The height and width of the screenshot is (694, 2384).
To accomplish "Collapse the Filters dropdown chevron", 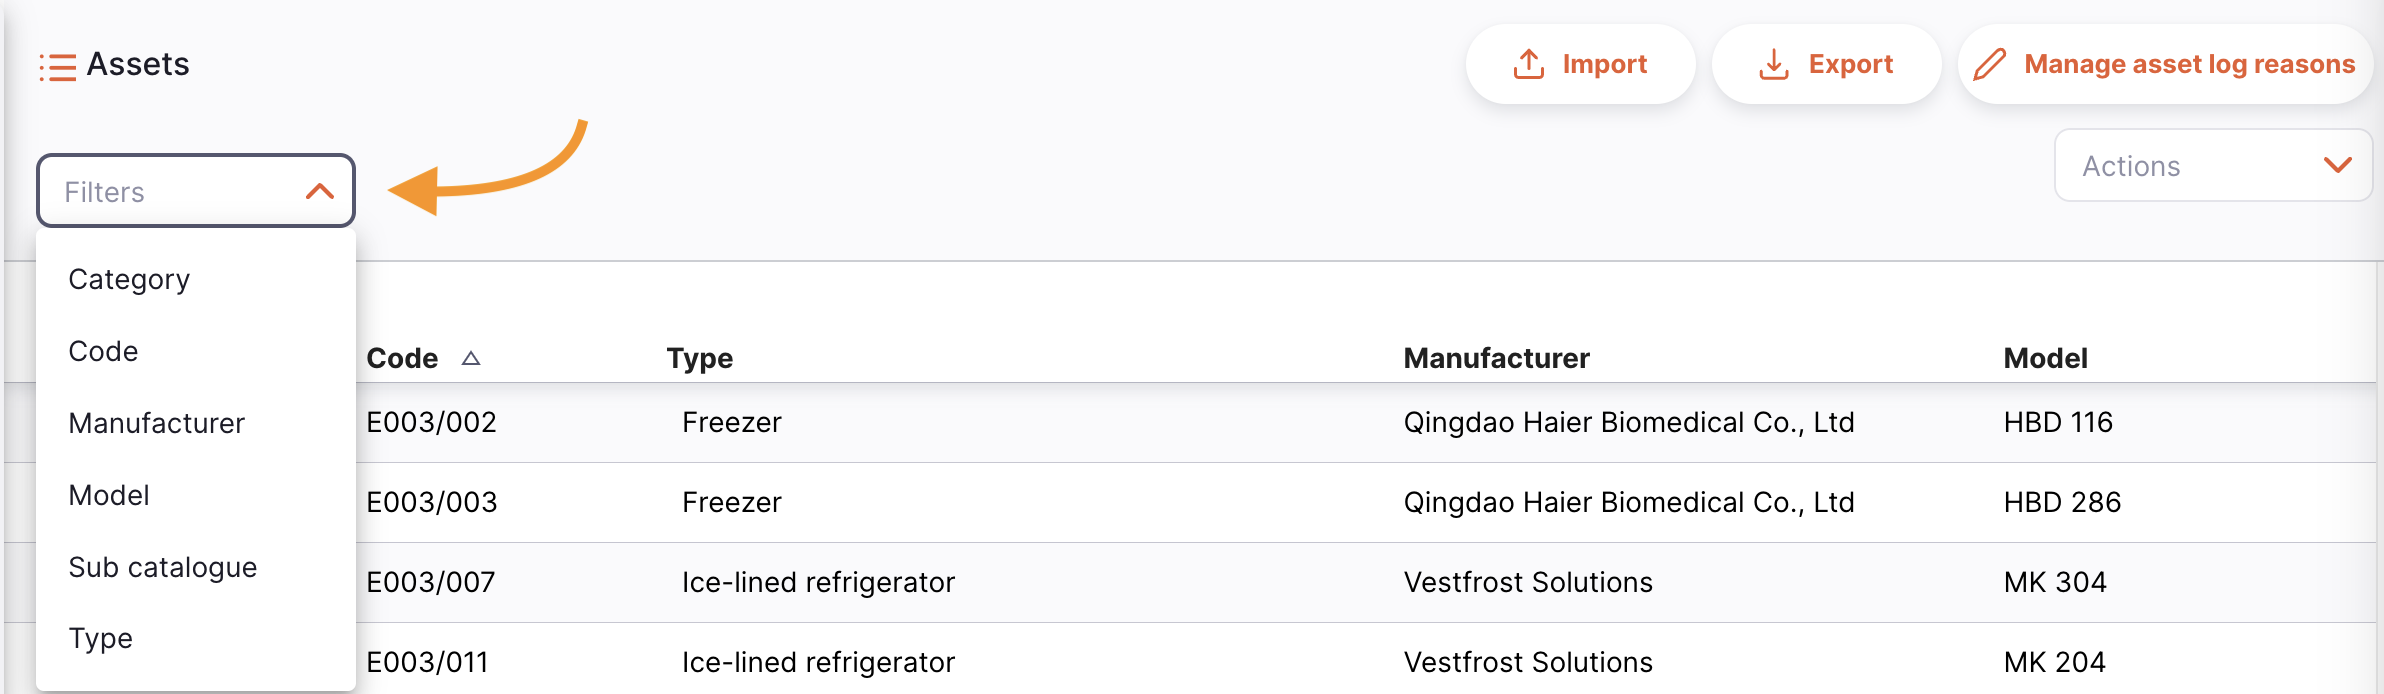I will (320, 191).
